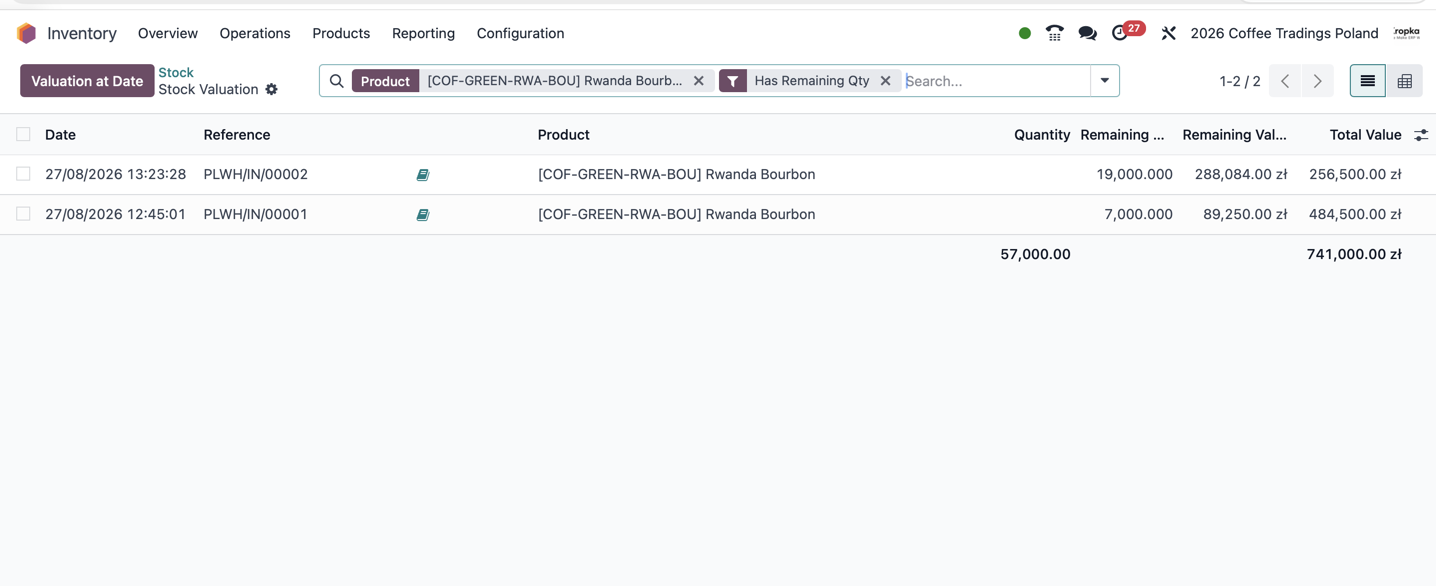Open the Overview menu
Image resolution: width=1437 pixels, height=586 pixels.
[x=168, y=33]
